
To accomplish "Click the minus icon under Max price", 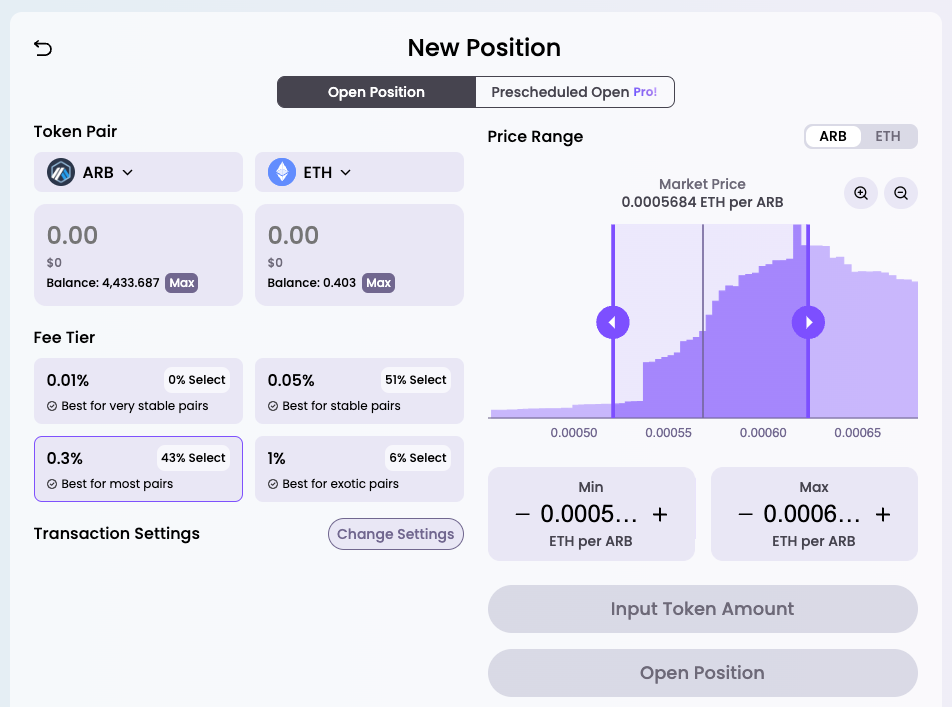I will [x=746, y=514].
